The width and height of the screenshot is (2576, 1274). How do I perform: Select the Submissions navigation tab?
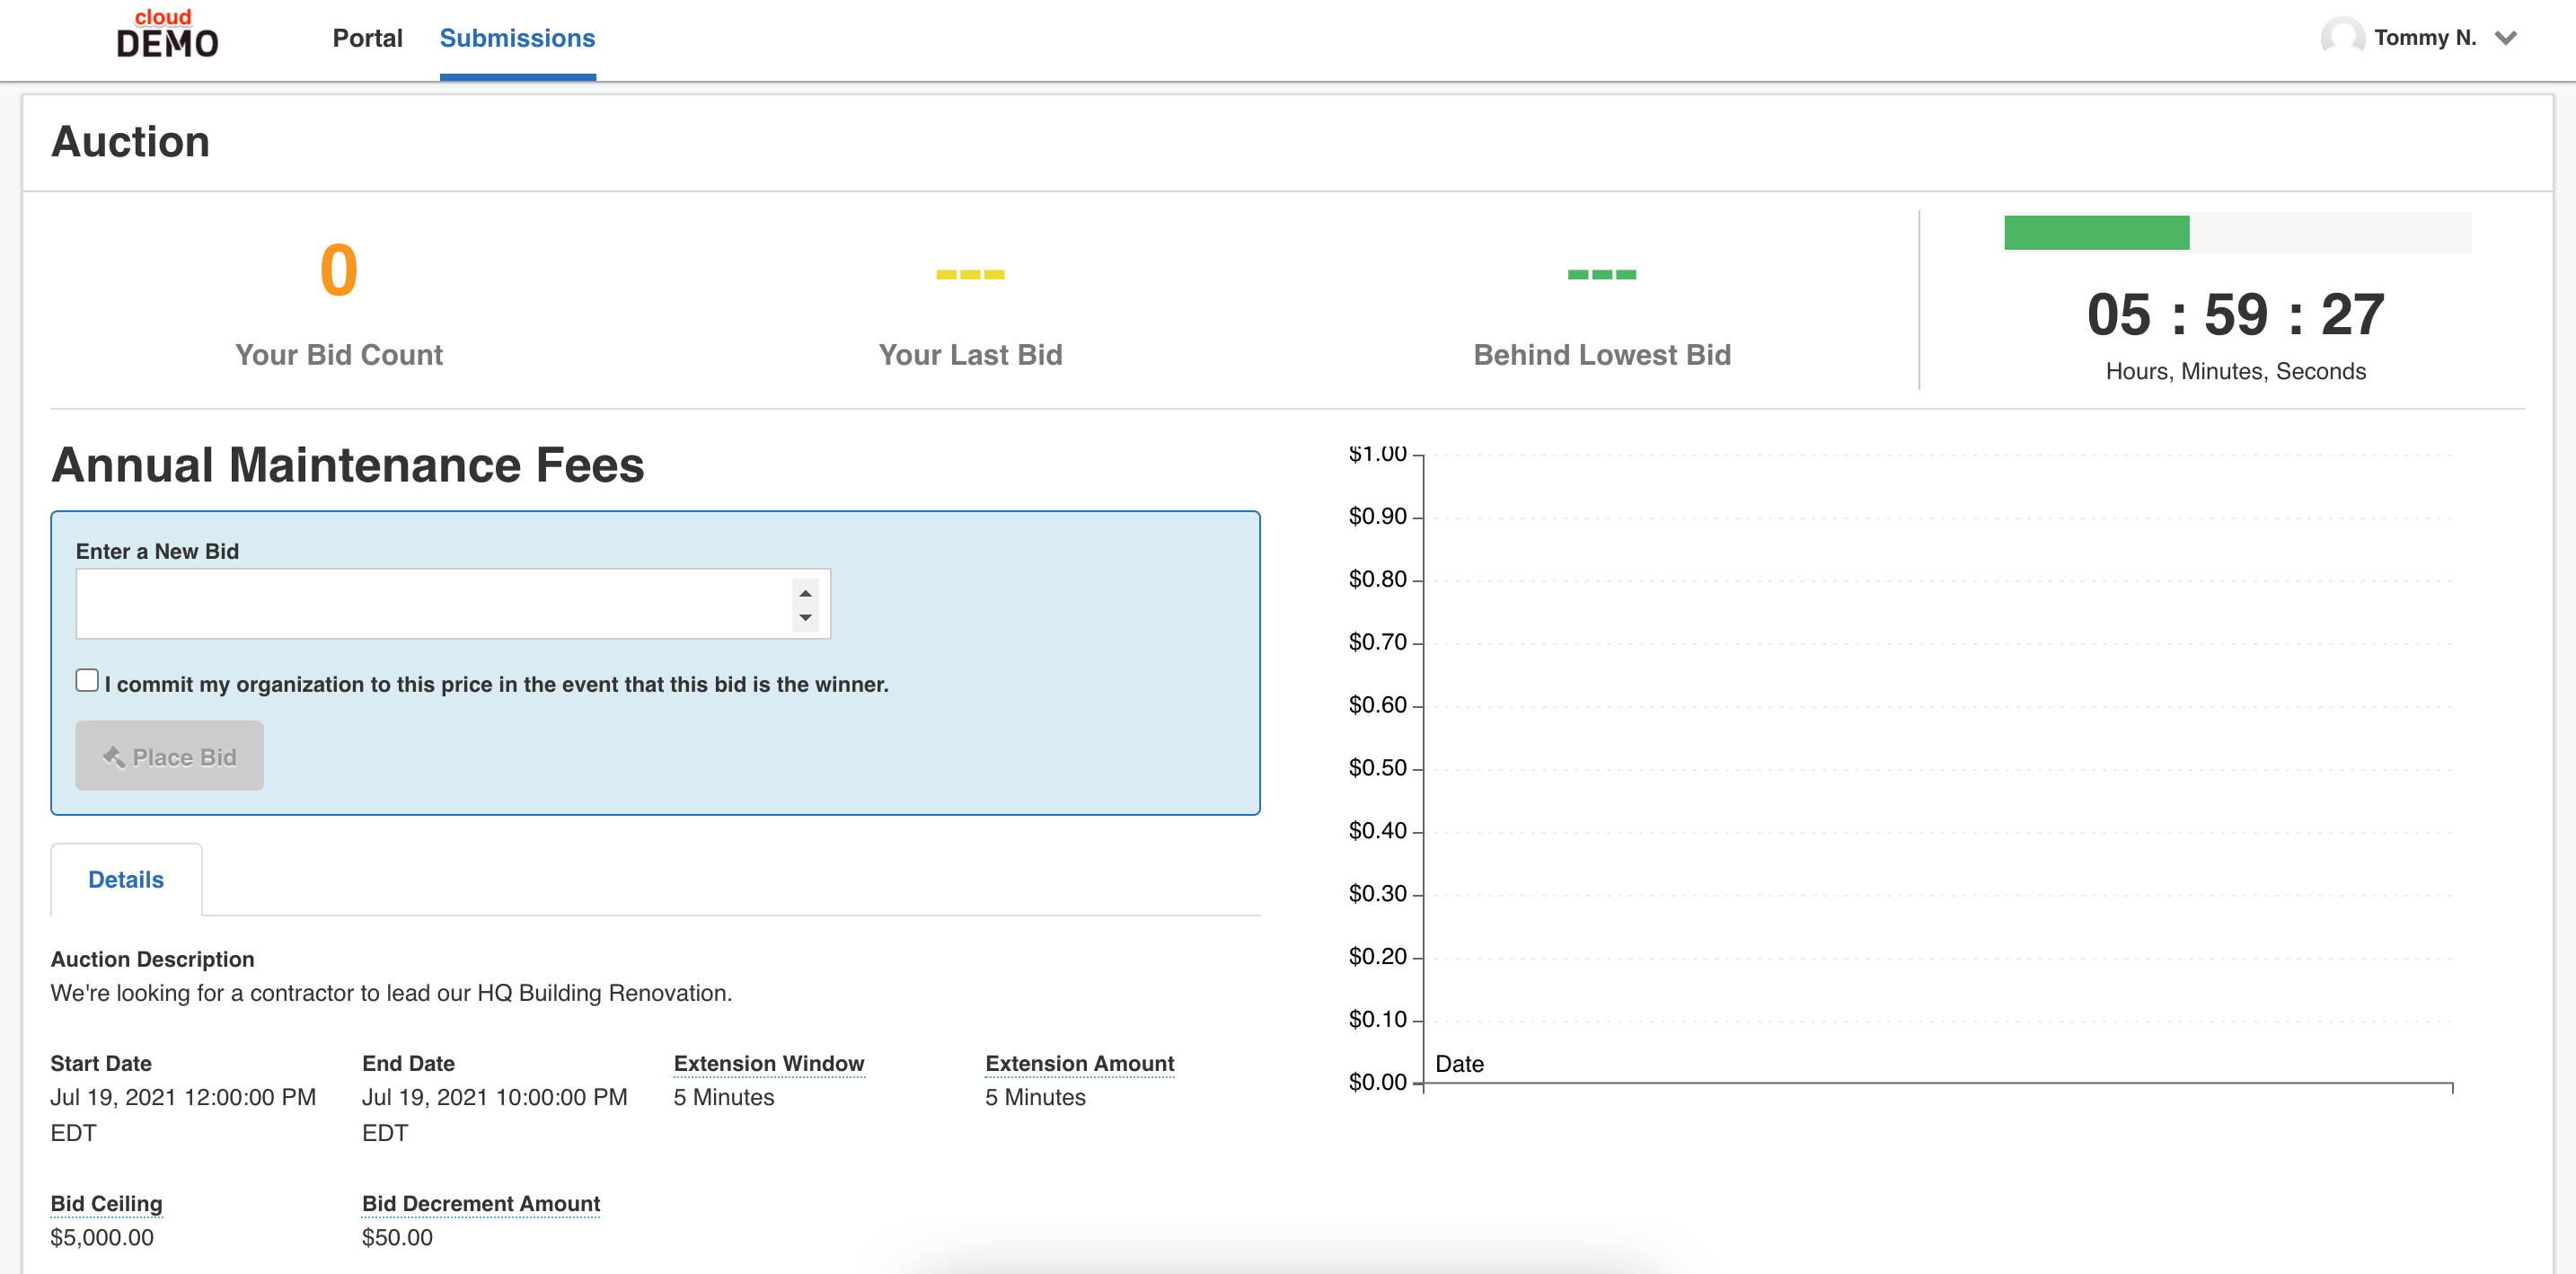[x=517, y=38]
